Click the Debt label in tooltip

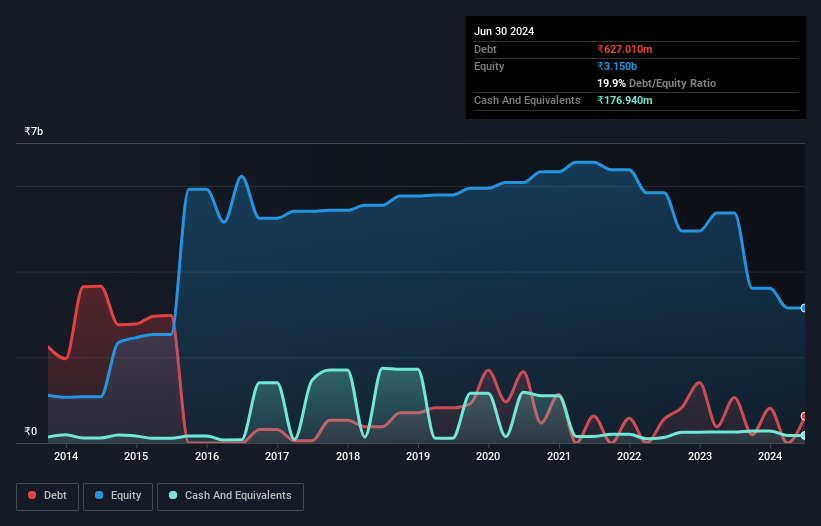coord(485,49)
